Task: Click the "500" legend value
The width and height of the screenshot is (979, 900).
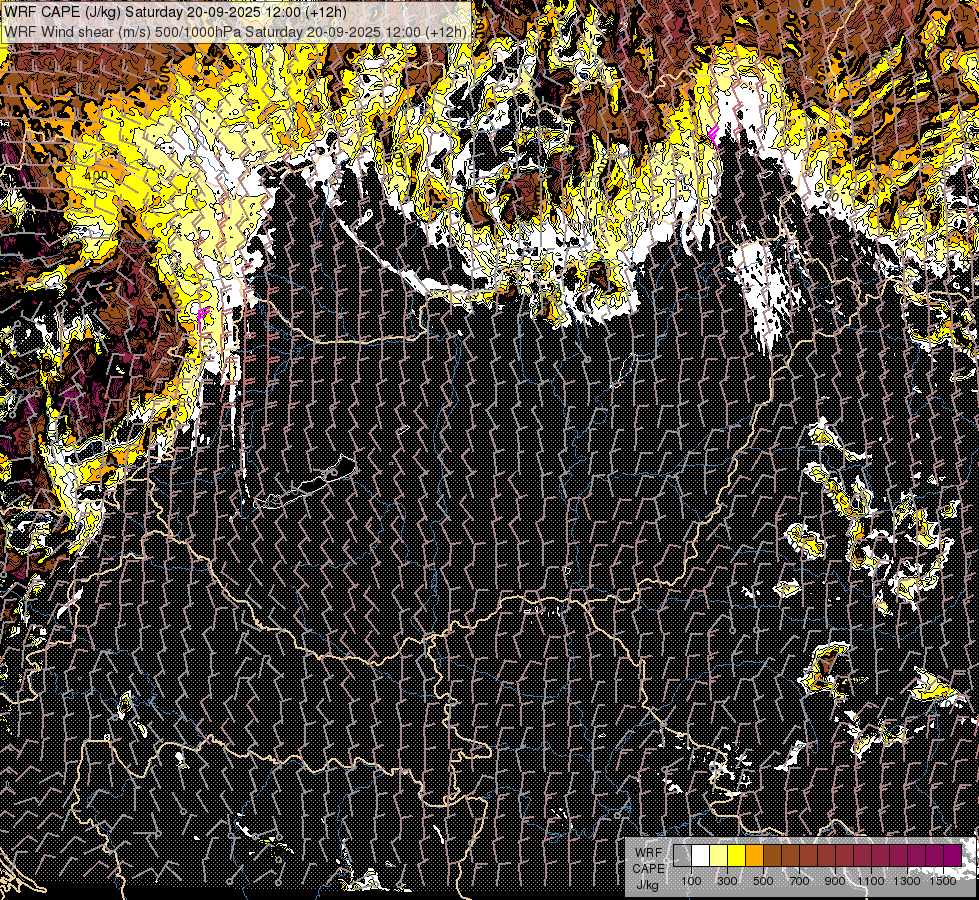Action: tap(763, 881)
